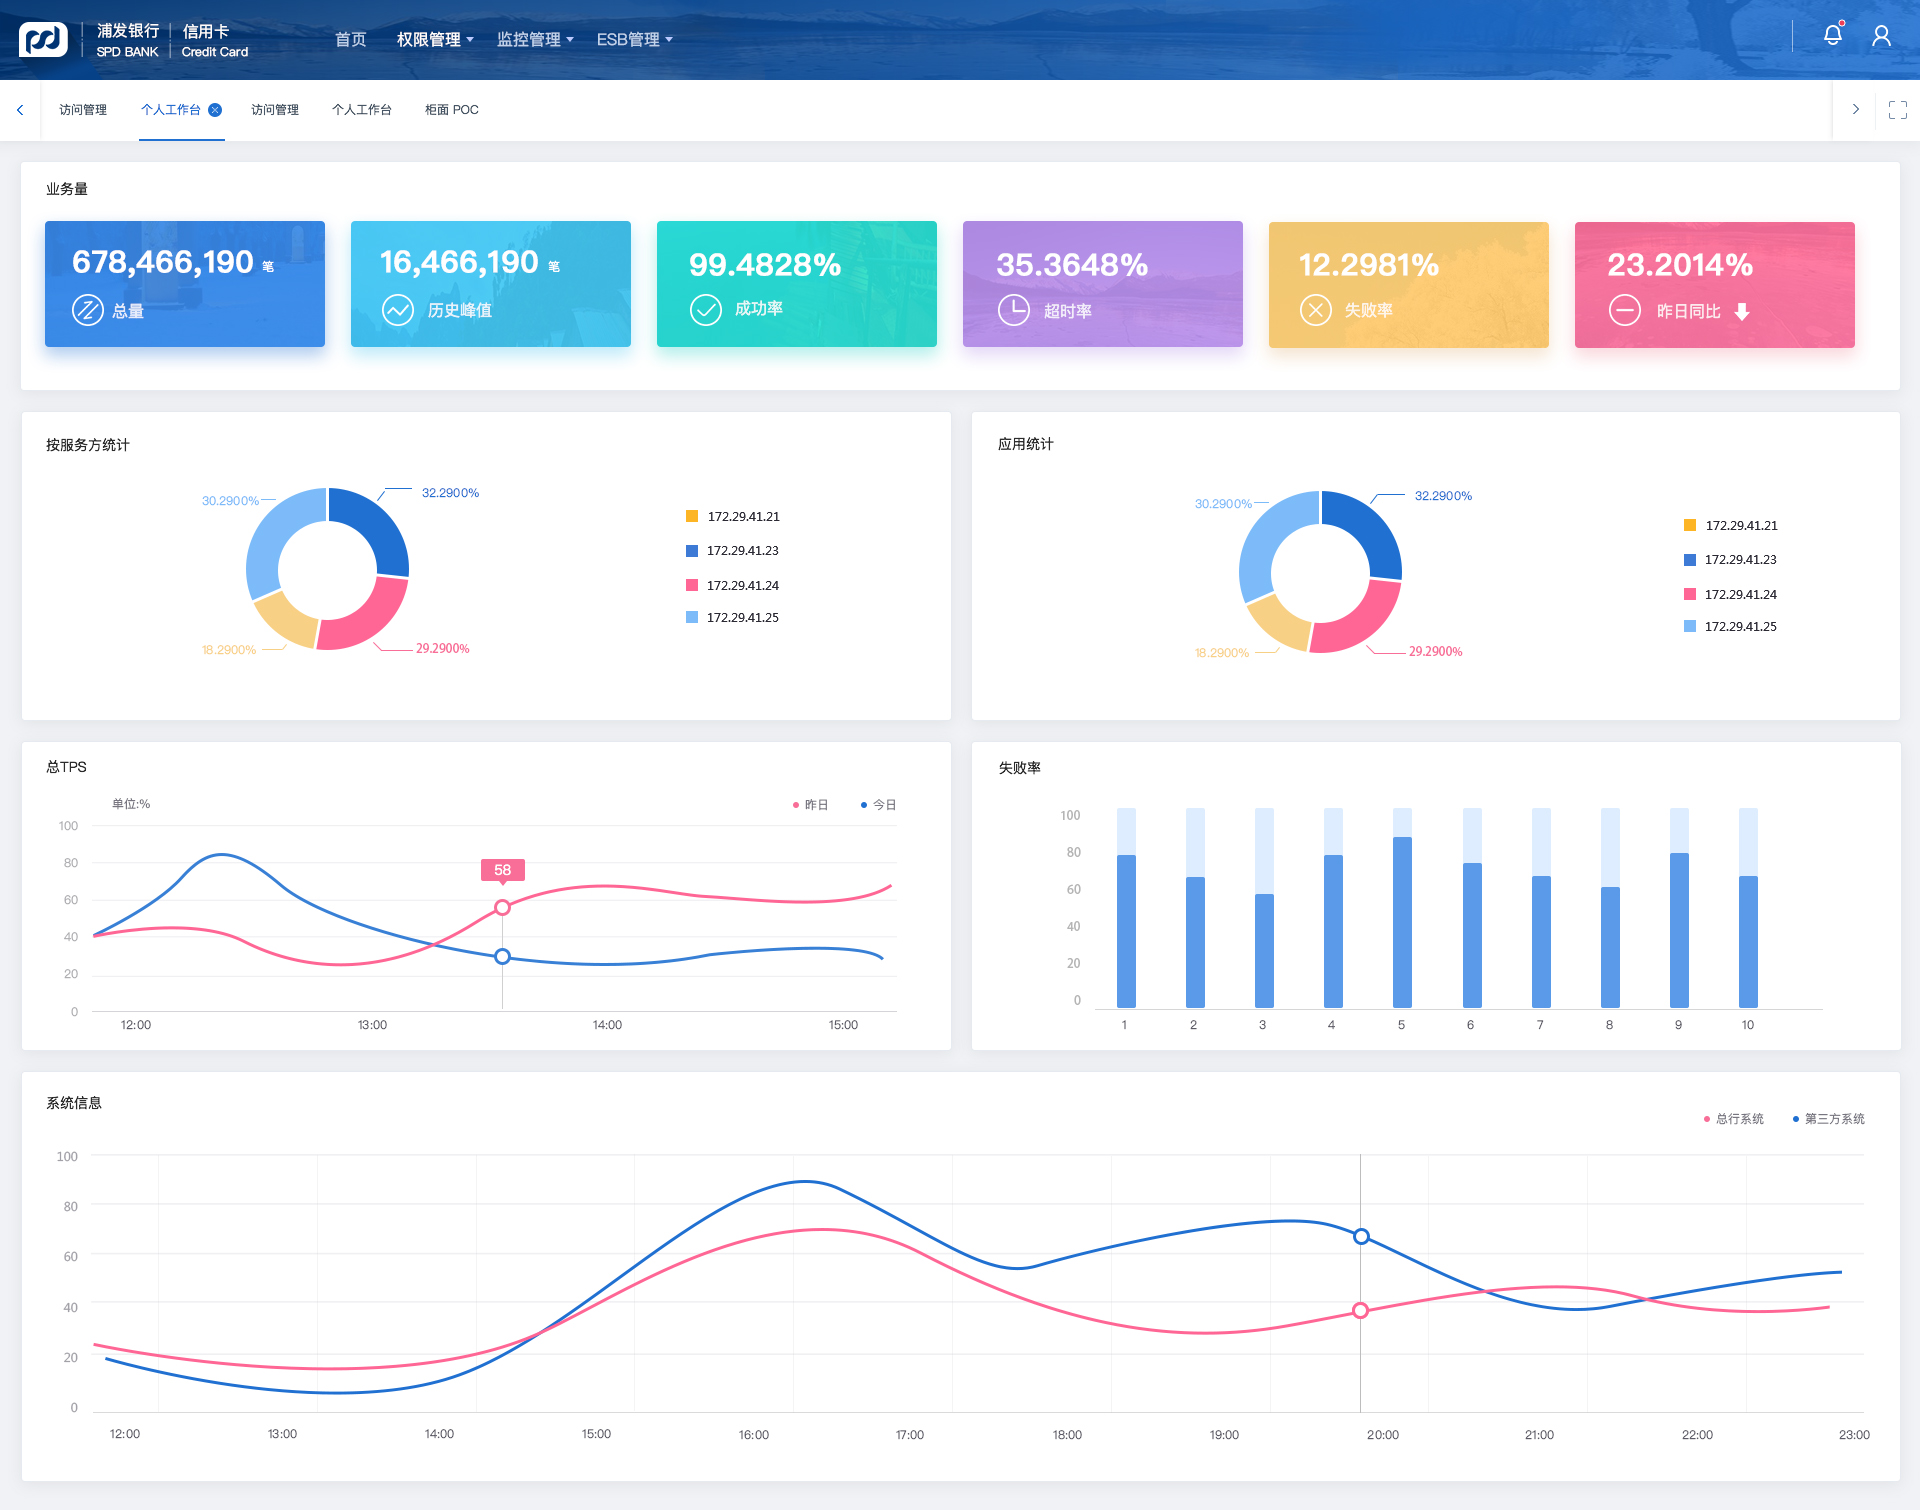Click bar 1 in 失败率 chart
Screen dimensions: 1920x1510
tap(1126, 931)
